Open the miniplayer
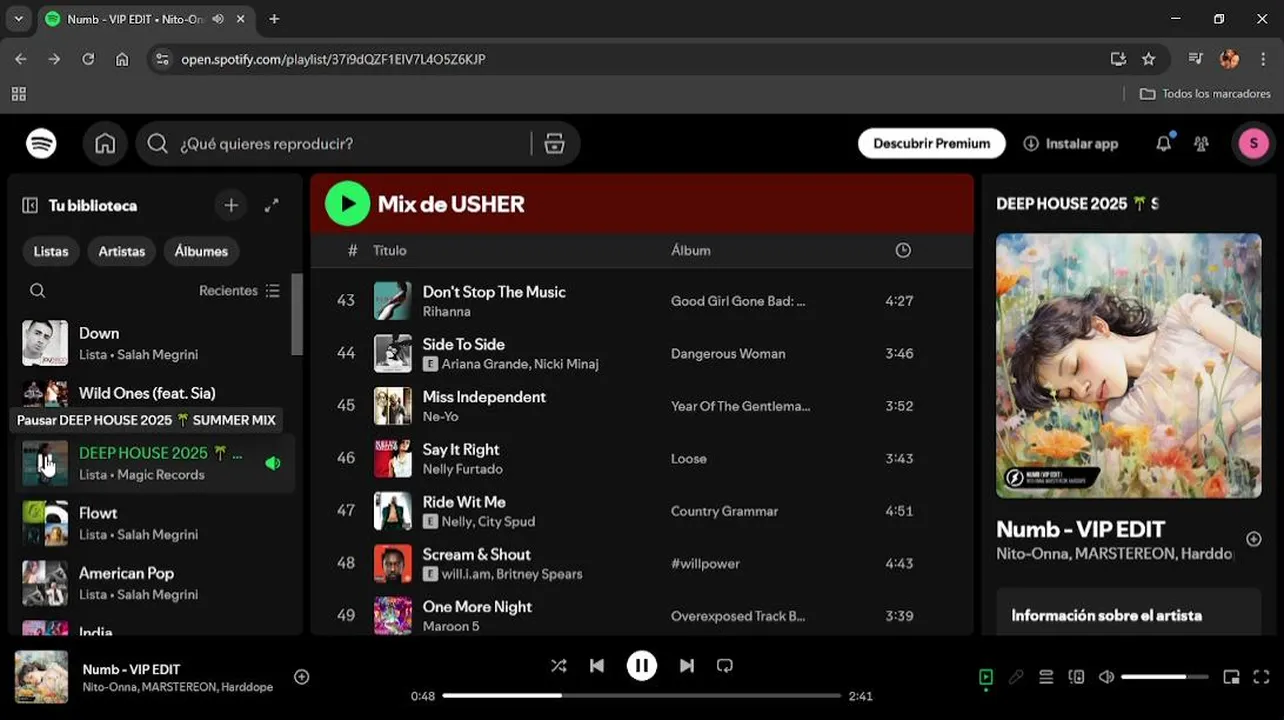This screenshot has width=1284, height=720. (x=1231, y=677)
